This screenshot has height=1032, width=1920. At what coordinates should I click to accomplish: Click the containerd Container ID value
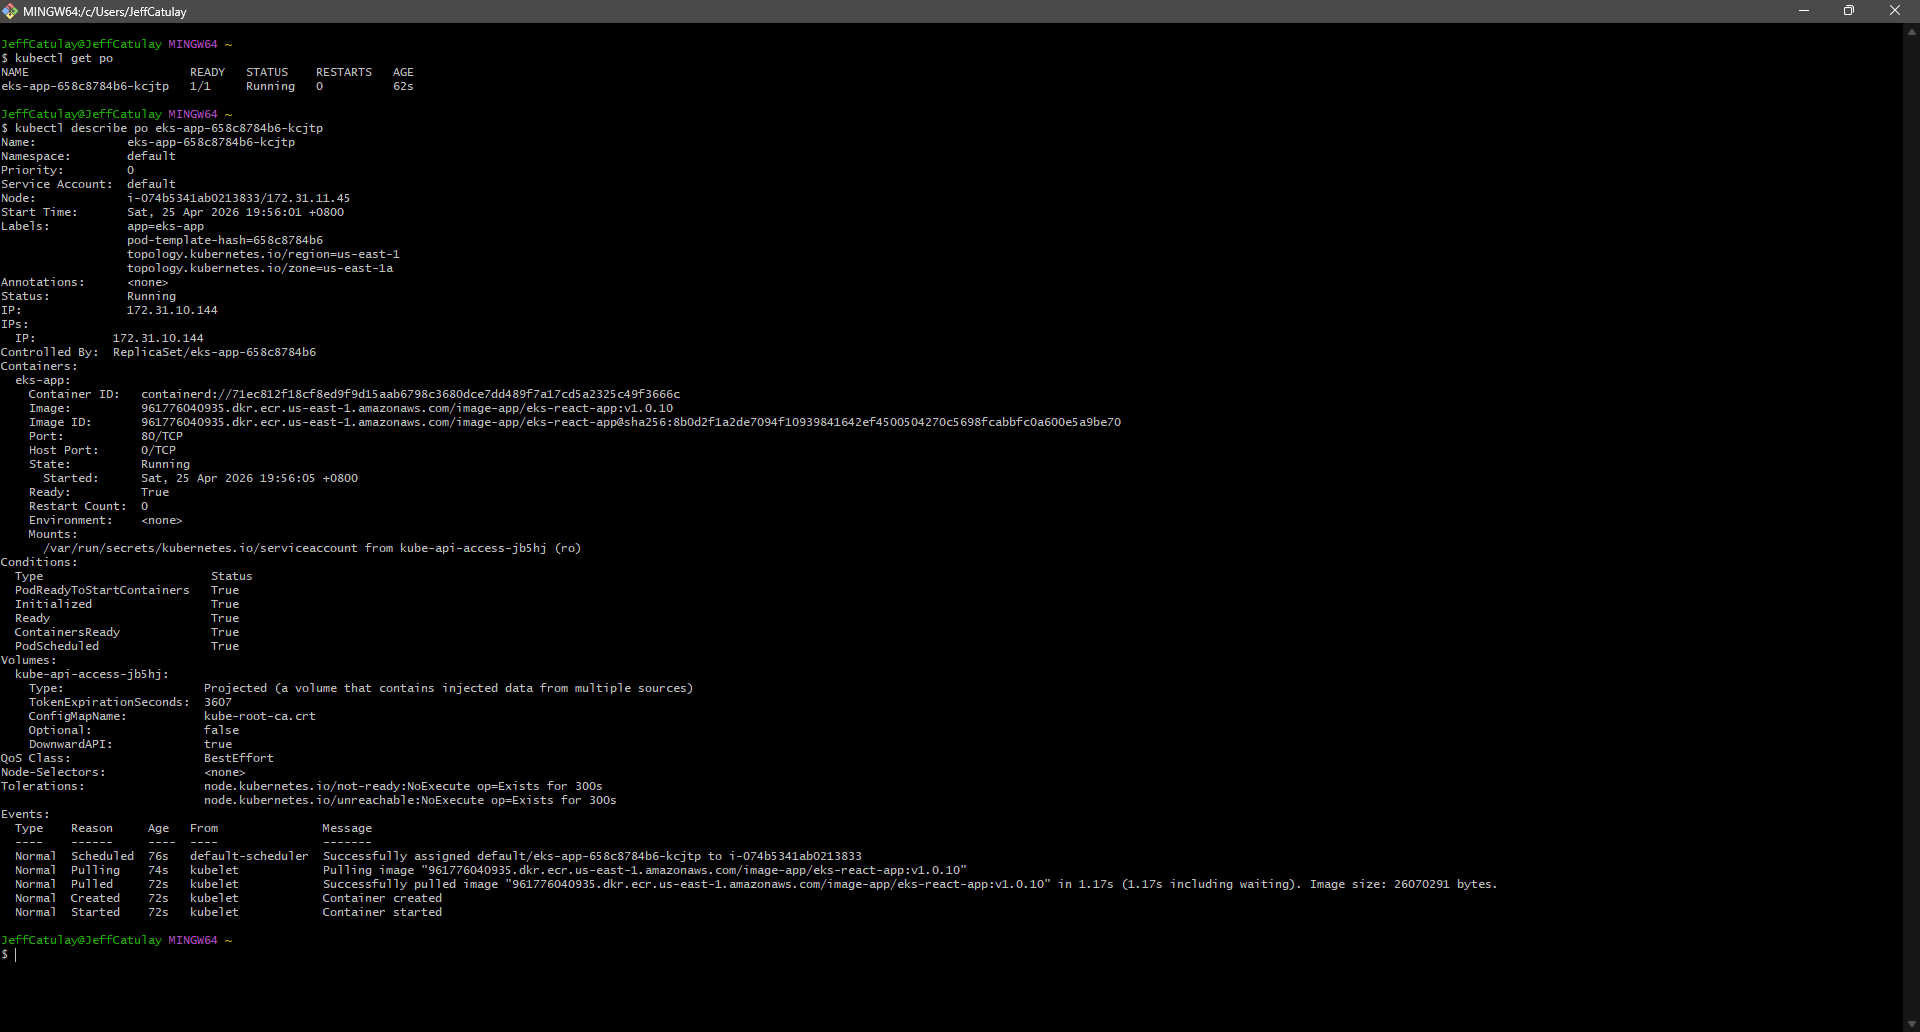click(x=410, y=394)
